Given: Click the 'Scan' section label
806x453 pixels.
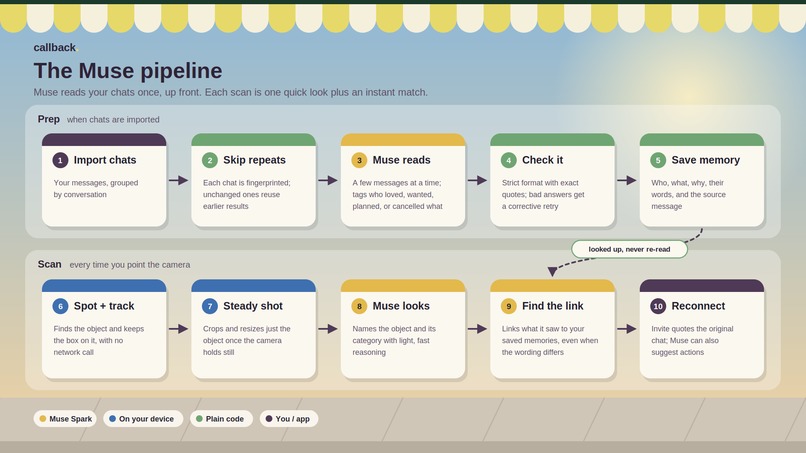Looking at the screenshot, I should [49, 264].
